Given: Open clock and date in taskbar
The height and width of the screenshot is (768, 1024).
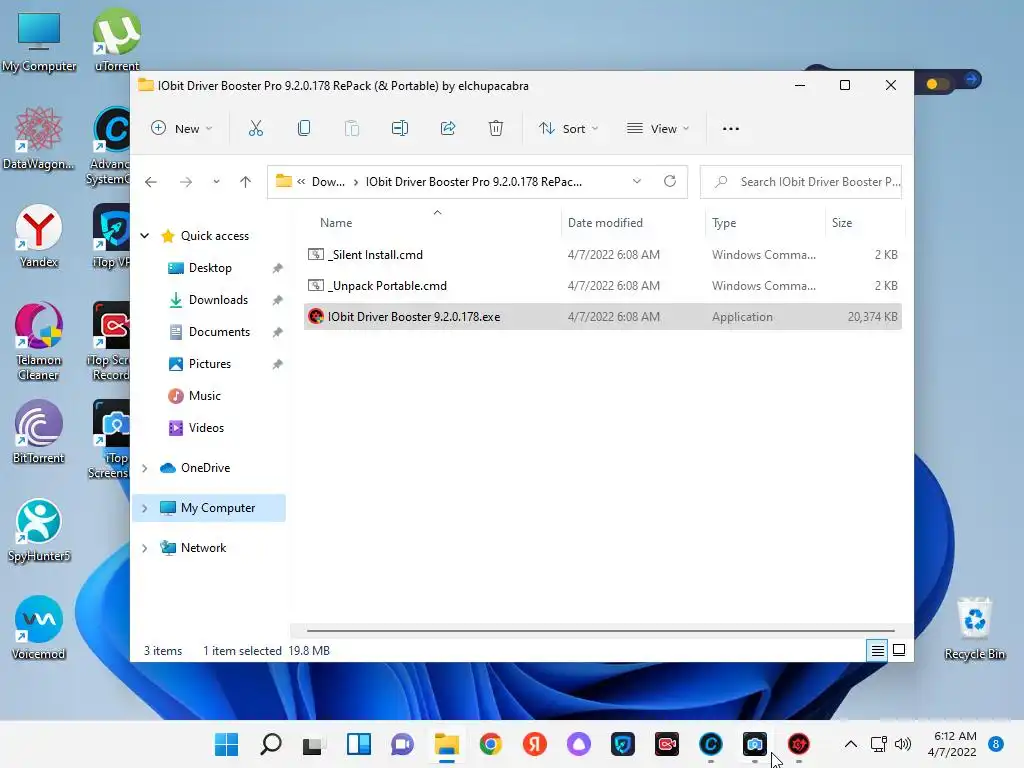Looking at the screenshot, I should (953, 744).
